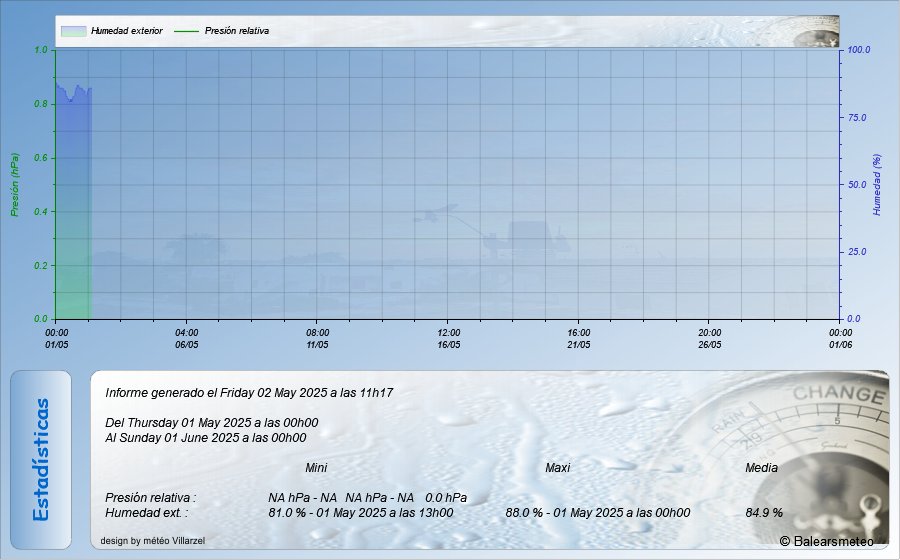Click the 50.0 humidity axis value
Viewport: 900px width, 560px height.
(x=857, y=185)
